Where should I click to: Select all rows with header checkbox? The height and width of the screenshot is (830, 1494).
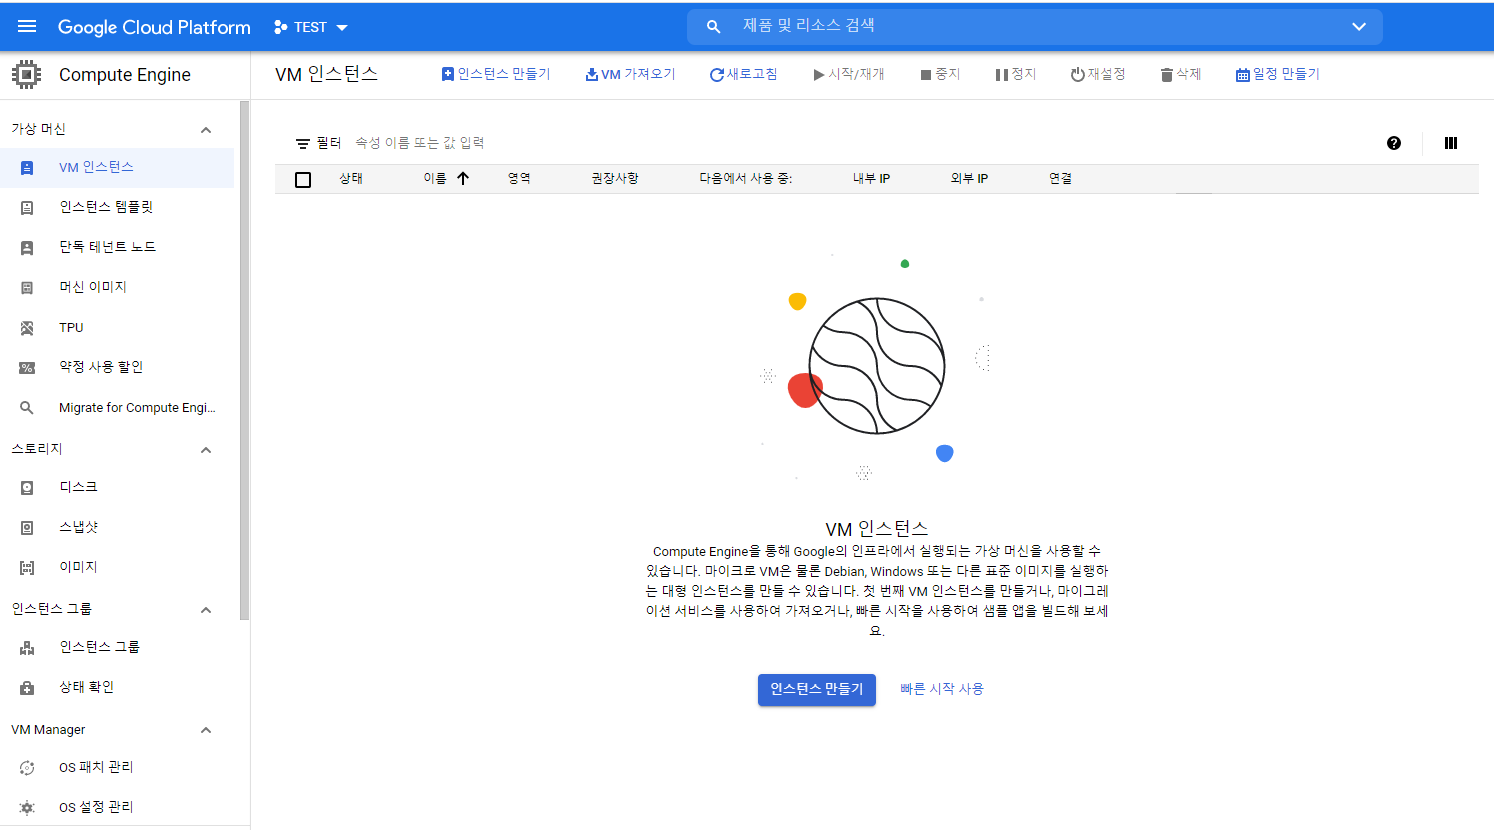(303, 180)
